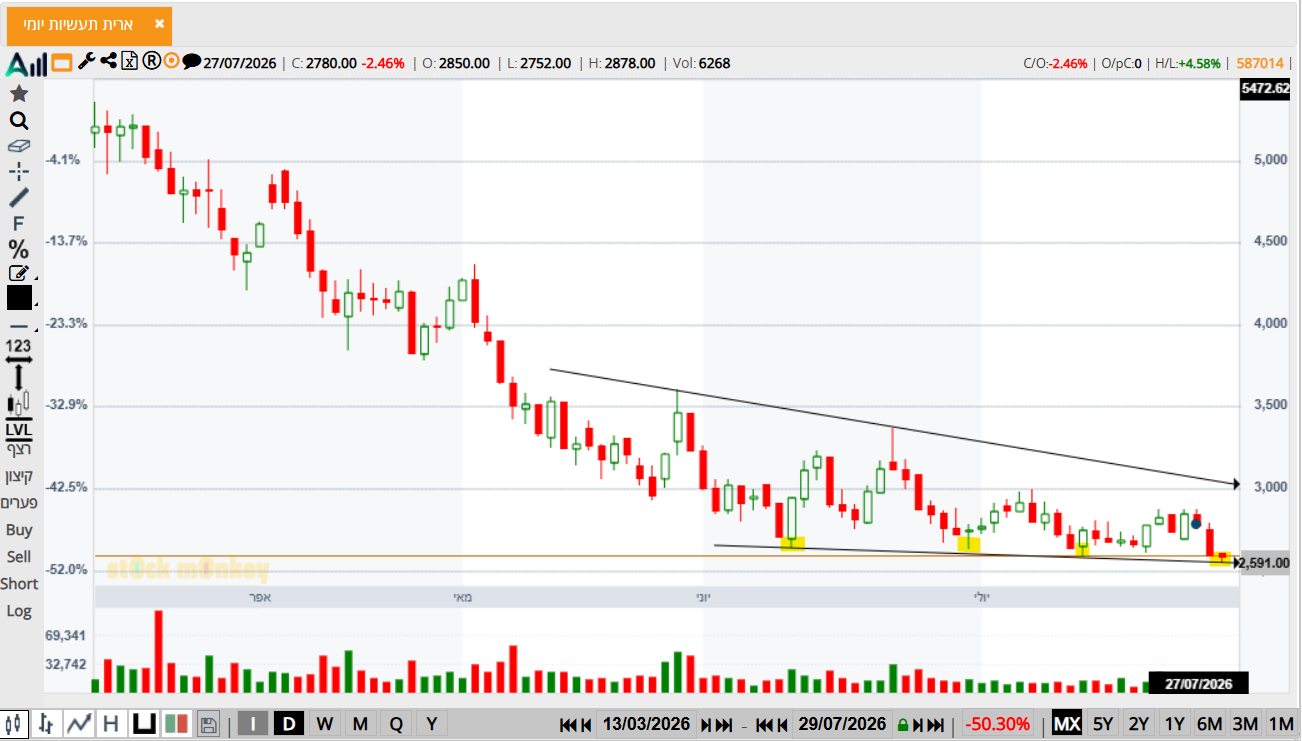Activate the crosshair cursor tool

[19, 171]
